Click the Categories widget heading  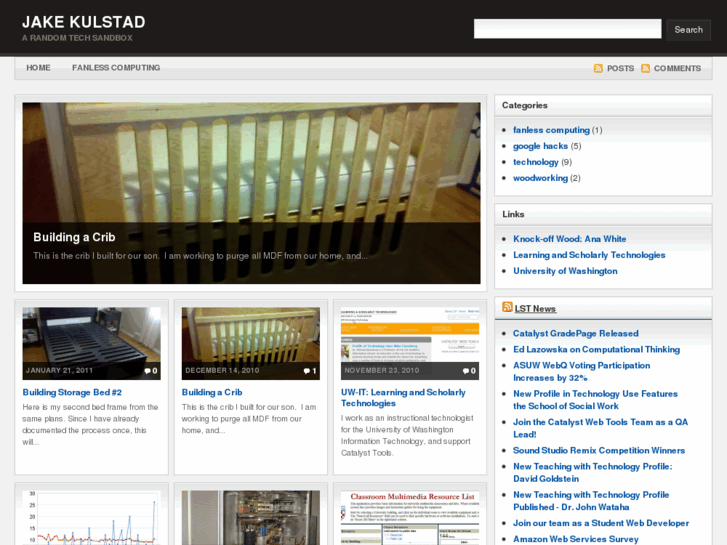pyautogui.click(x=524, y=105)
